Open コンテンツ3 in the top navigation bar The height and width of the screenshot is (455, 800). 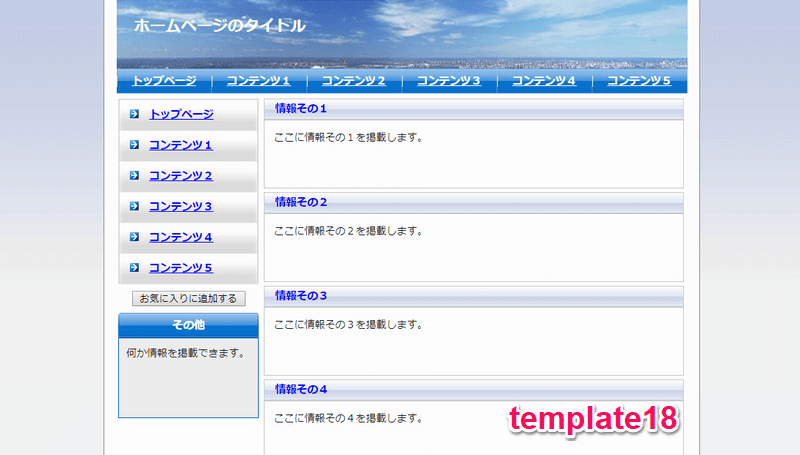449,81
